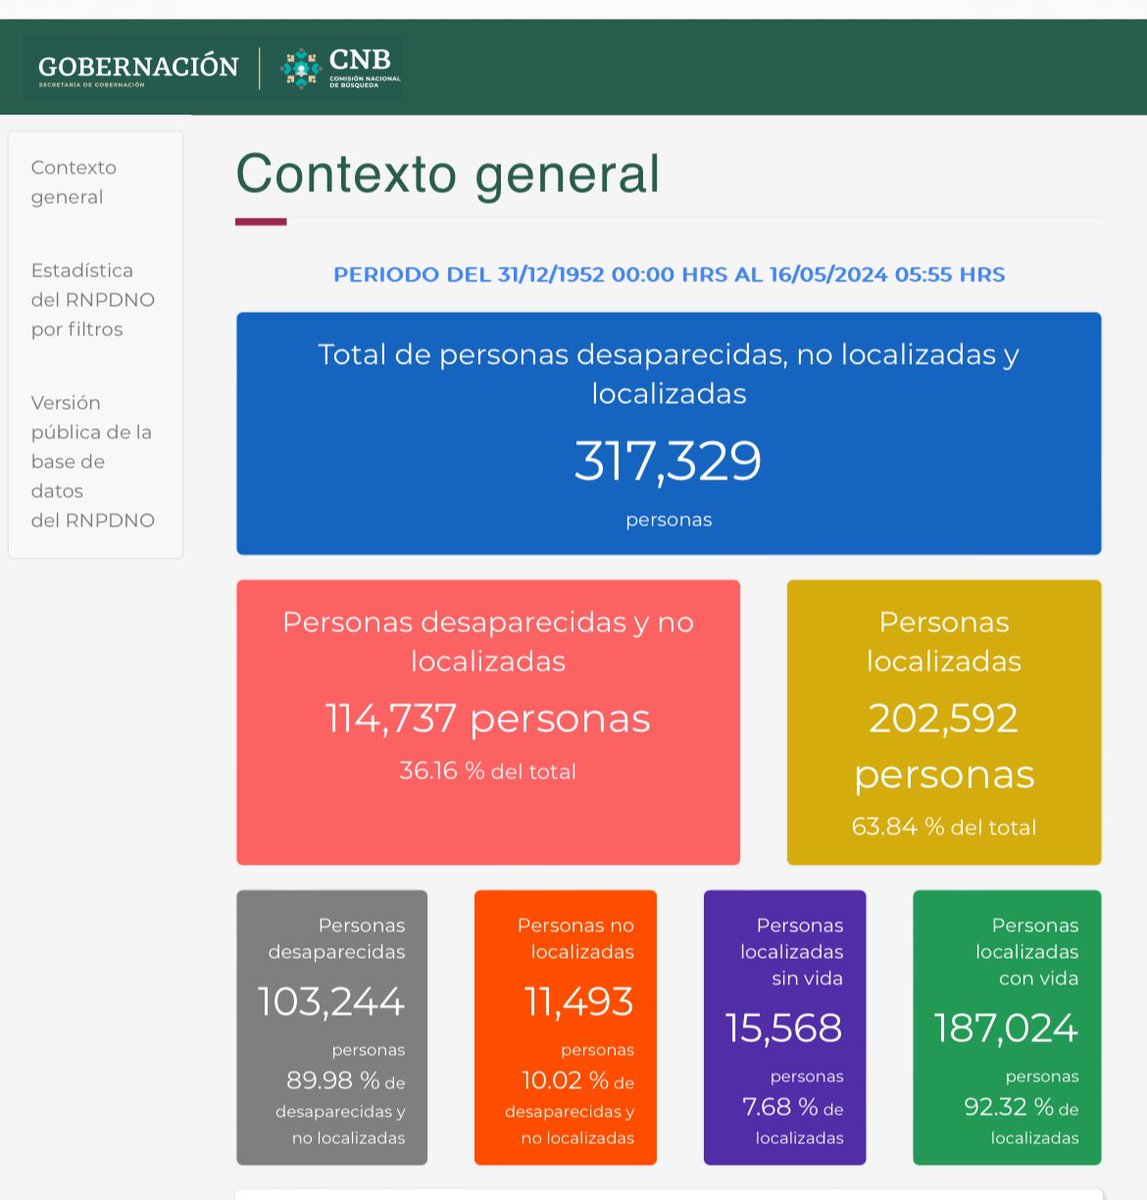Screen dimensions: 1147x1200
Task: Click the 202,592 personas figure
Action: point(944,746)
